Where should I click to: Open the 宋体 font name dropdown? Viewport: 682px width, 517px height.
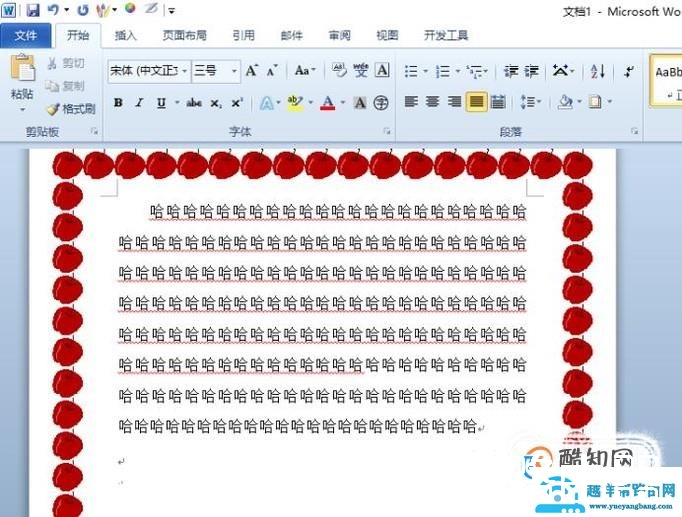[x=184, y=71]
